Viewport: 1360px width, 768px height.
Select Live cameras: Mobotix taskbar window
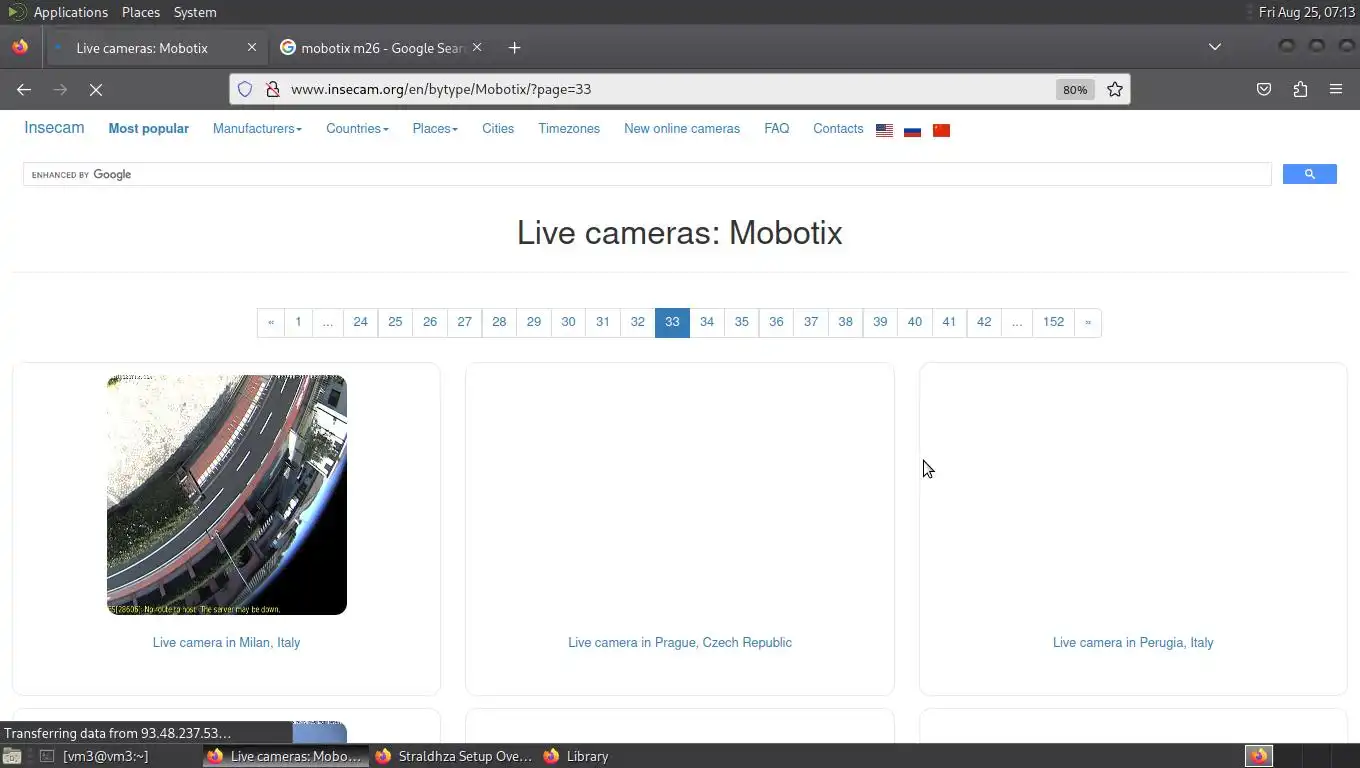286,756
